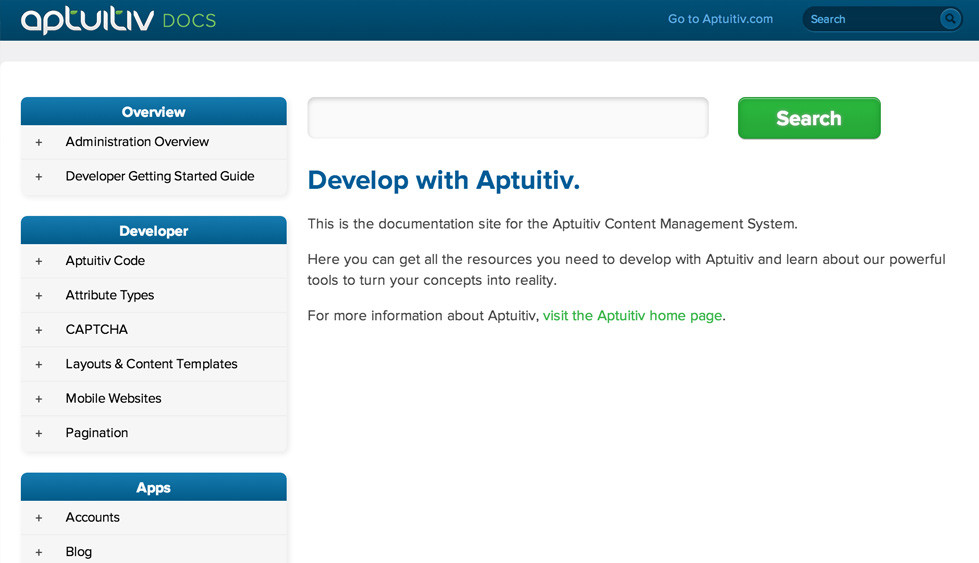Click the Aptuitiv Docs logo
This screenshot has width=979, height=563.
(x=118, y=19)
